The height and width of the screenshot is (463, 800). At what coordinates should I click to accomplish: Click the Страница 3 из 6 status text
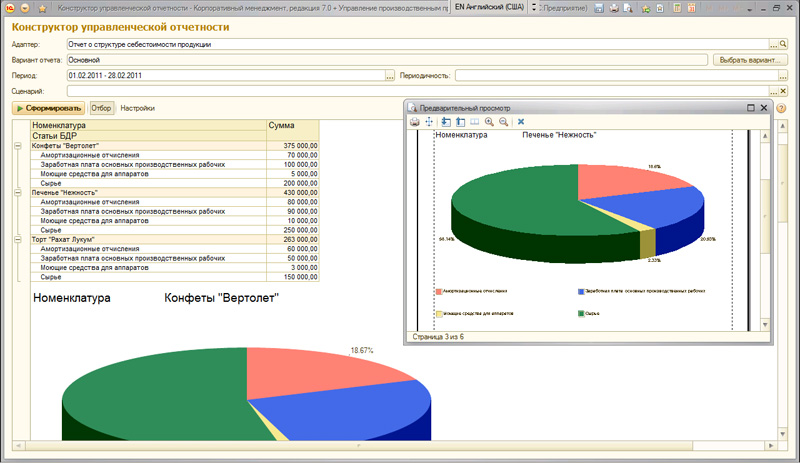[x=438, y=337]
